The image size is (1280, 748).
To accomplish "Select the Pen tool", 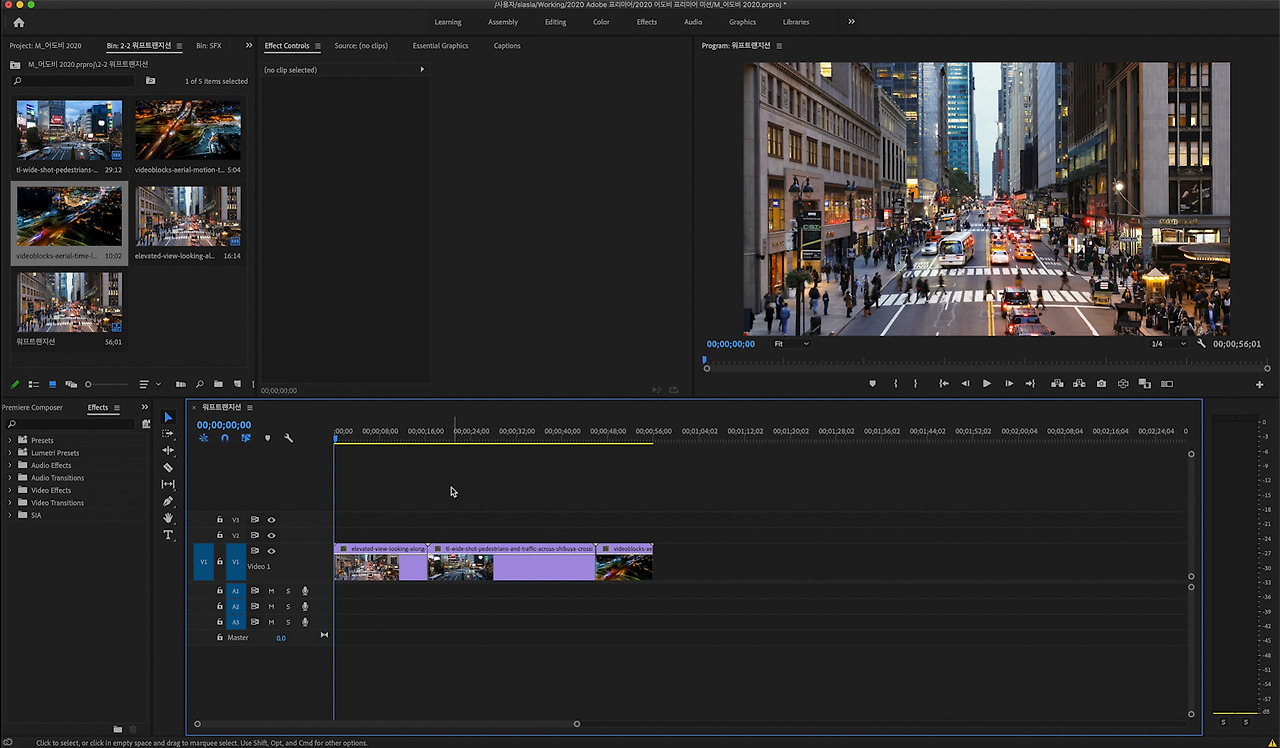I will click(168, 501).
